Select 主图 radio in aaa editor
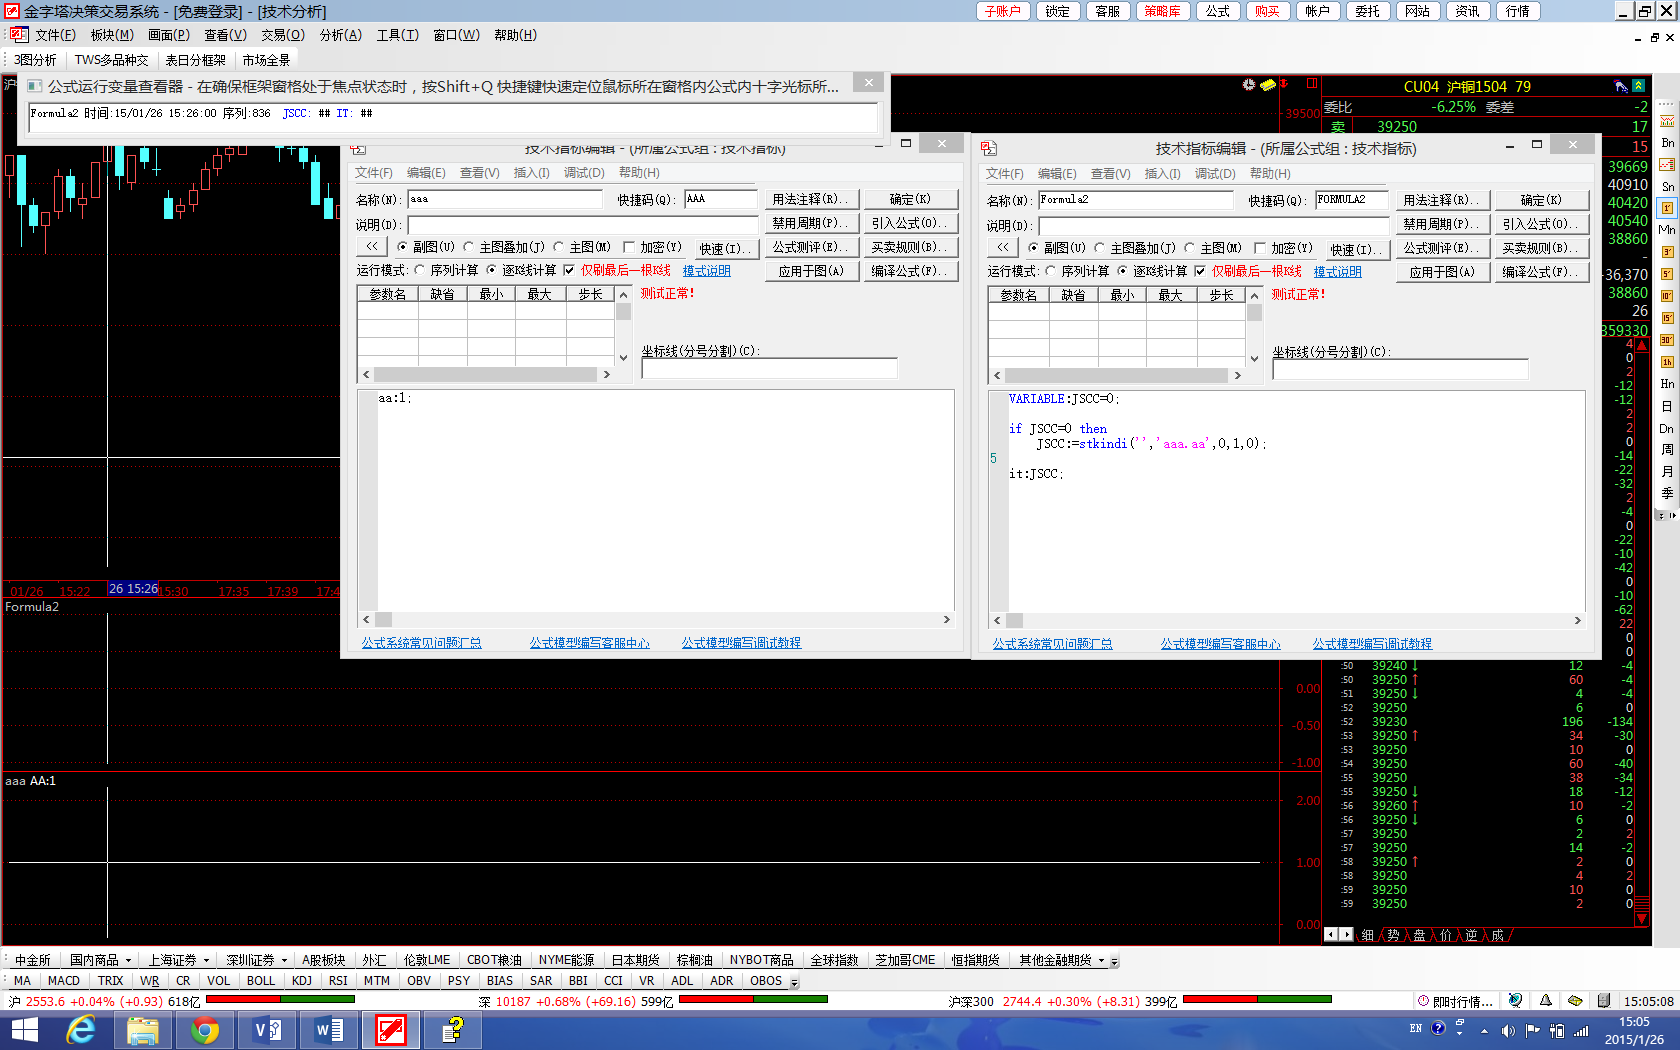 (x=559, y=247)
